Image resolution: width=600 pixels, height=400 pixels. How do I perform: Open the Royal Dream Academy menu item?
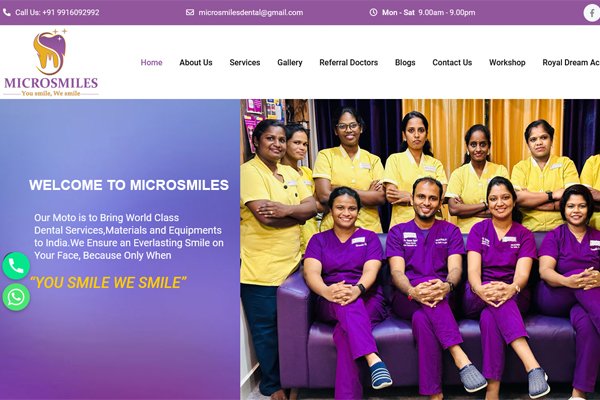[571, 62]
